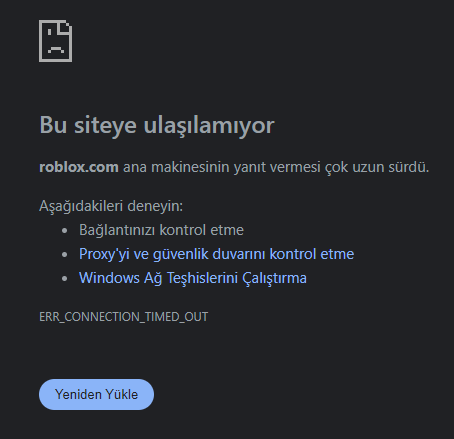Image resolution: width=454 pixels, height=439 pixels.
Task: Open Proxy'yi ve güvenlik duvarını kontrol etme link
Action: (x=216, y=254)
